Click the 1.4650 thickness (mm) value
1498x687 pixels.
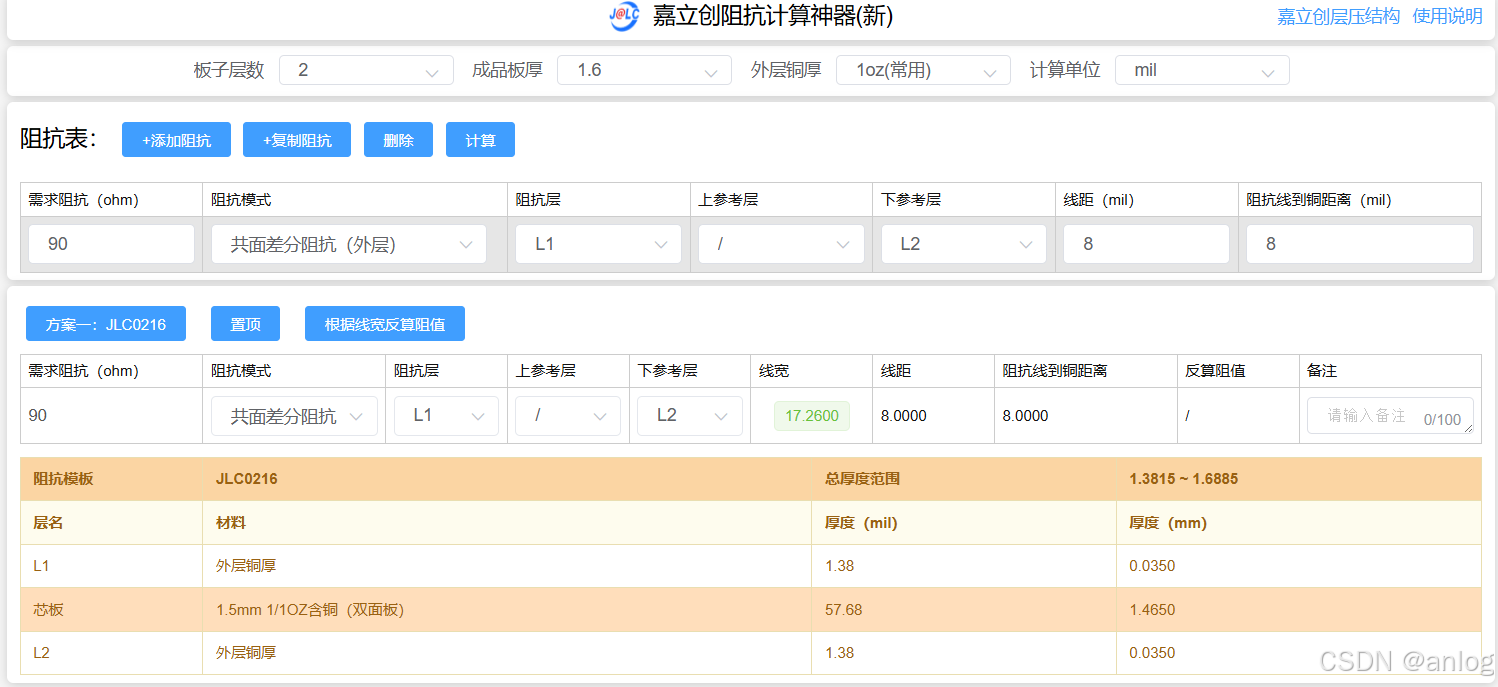[x=1152, y=610]
